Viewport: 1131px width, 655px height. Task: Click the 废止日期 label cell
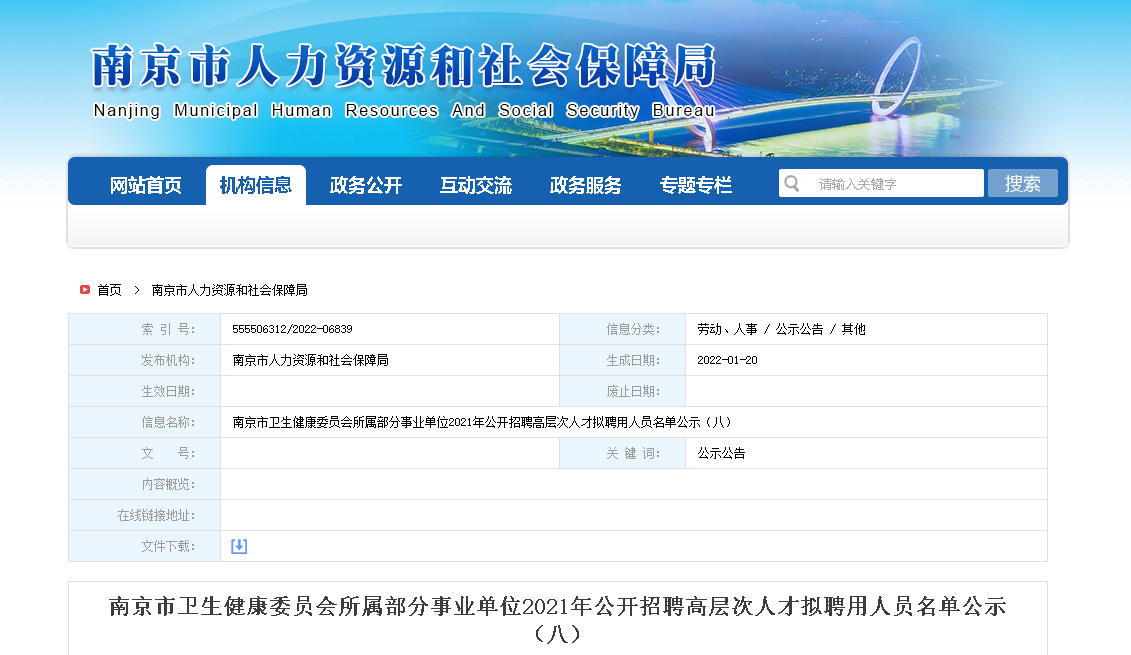pos(622,391)
